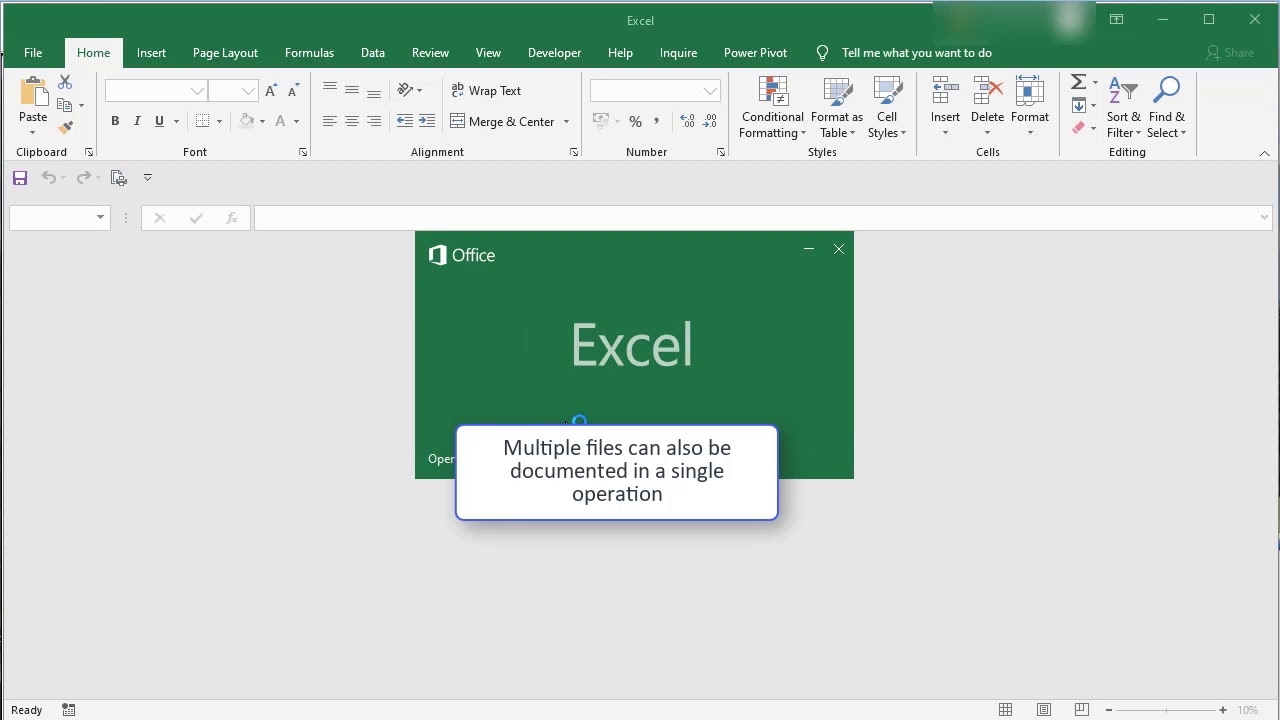Switch to the Data tab
Image resolution: width=1280 pixels, height=720 pixels.
pos(373,53)
